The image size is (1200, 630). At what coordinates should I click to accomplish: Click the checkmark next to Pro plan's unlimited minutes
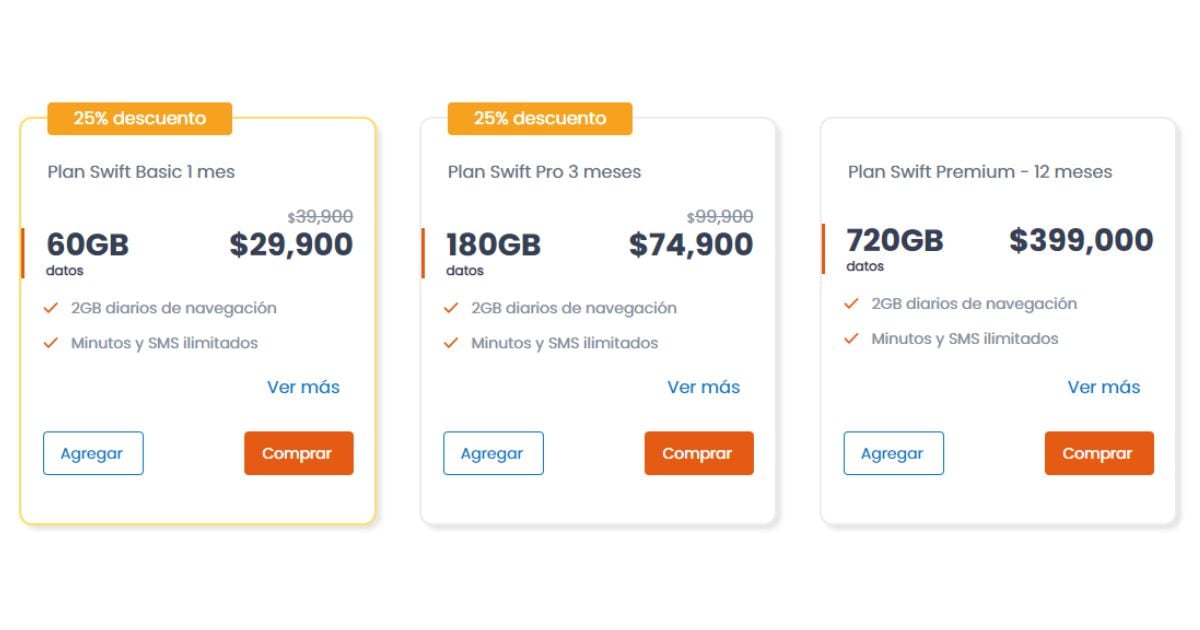[449, 343]
